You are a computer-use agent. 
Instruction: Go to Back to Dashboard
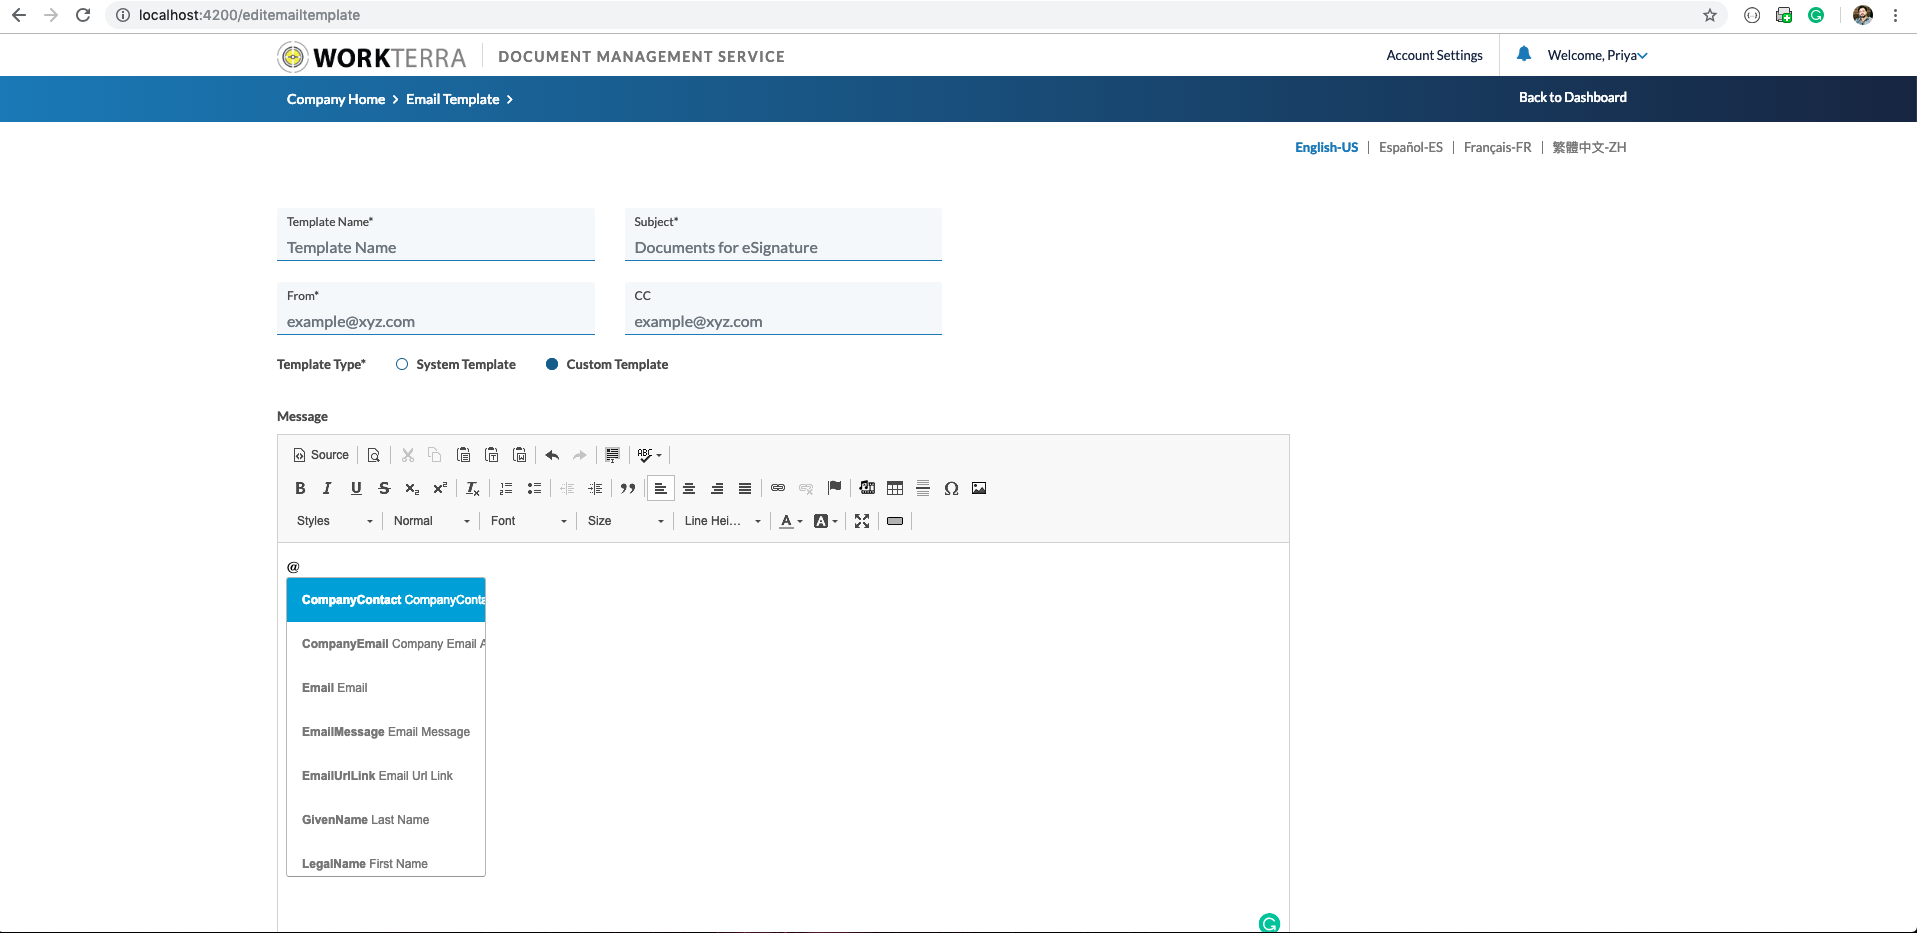[x=1572, y=97]
